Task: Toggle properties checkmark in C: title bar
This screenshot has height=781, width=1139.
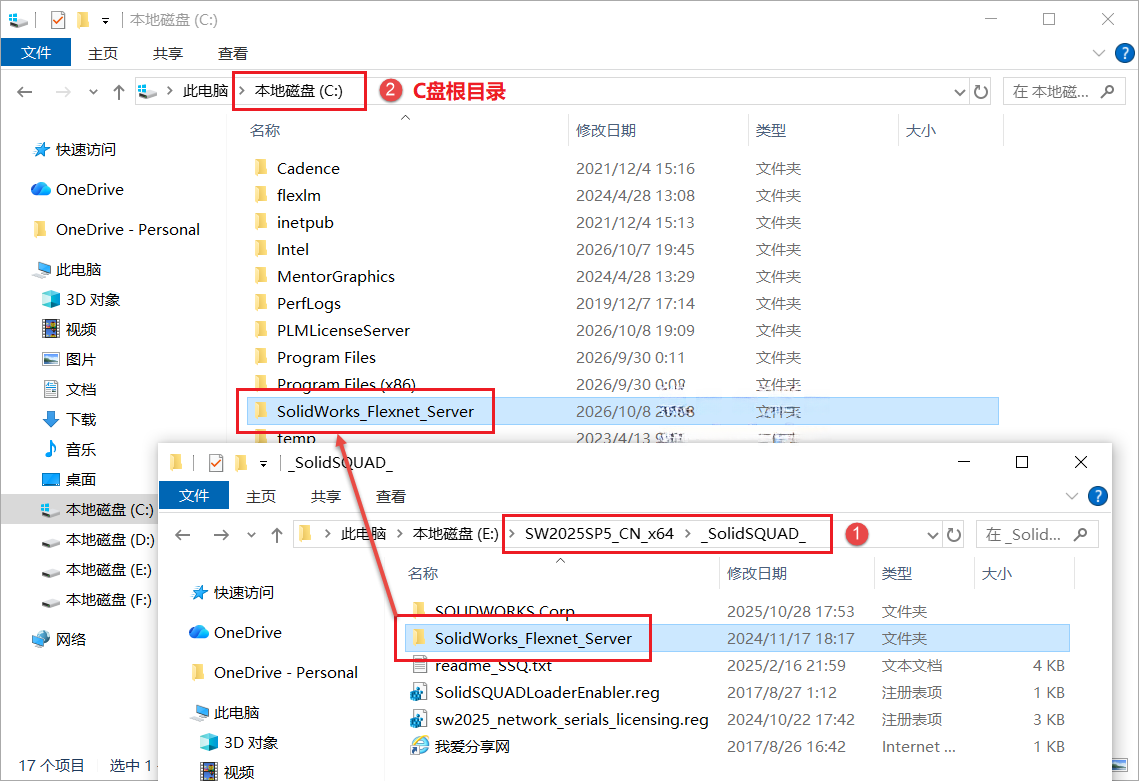Action: point(58,20)
